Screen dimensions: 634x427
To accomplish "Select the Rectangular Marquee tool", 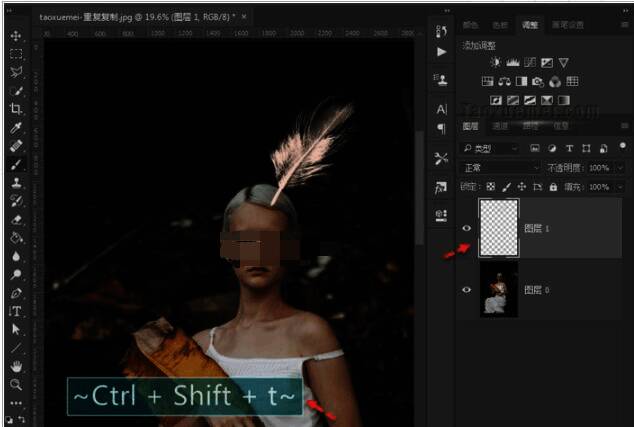I will tap(16, 54).
